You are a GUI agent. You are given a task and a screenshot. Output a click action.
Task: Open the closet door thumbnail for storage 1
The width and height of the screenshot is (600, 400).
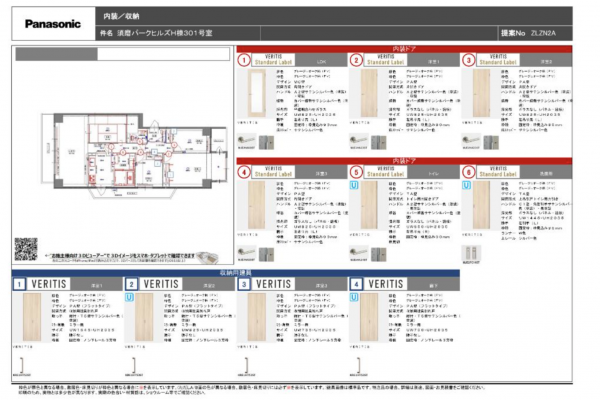click(x=32, y=317)
